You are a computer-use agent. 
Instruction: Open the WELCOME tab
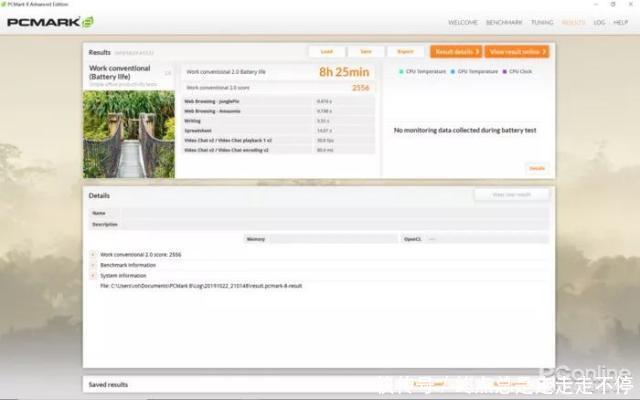tap(462, 22)
